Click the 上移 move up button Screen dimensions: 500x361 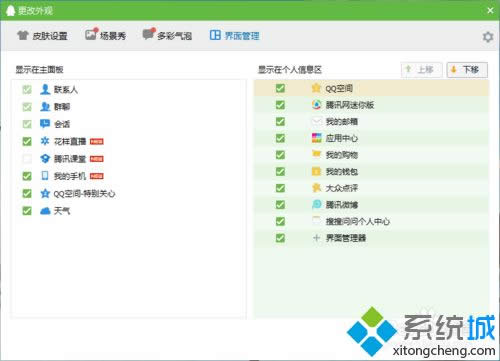pos(422,70)
